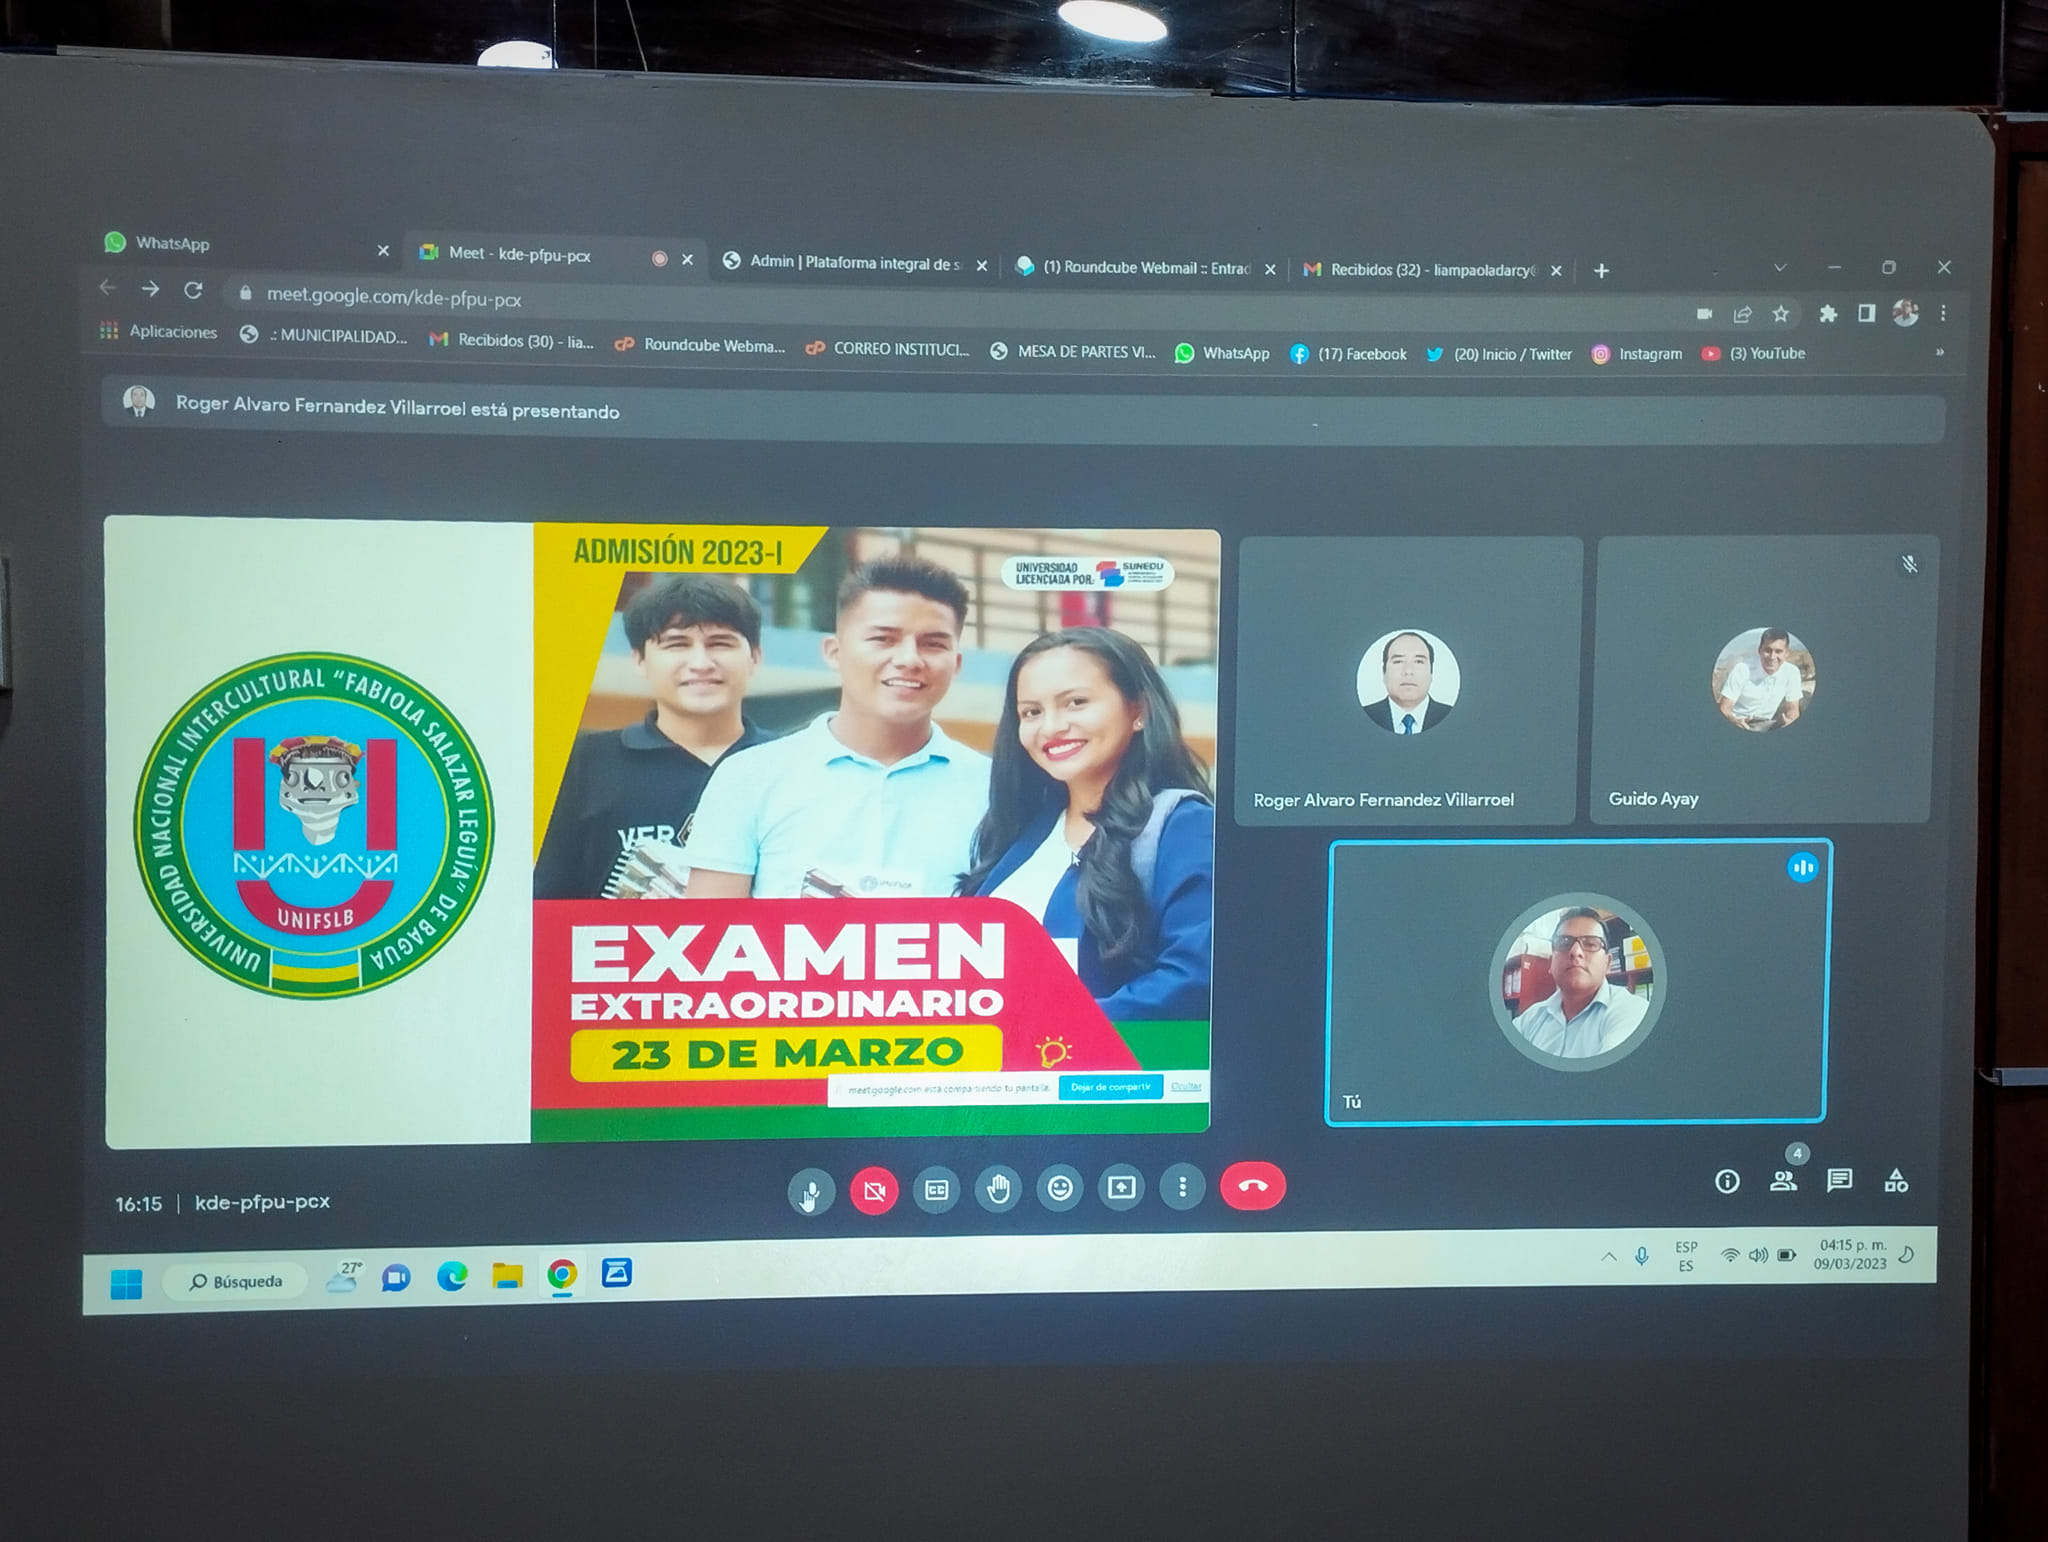The image size is (2048, 1542).
Task: Close the Roundcube Webmail tab
Action: tap(1270, 269)
